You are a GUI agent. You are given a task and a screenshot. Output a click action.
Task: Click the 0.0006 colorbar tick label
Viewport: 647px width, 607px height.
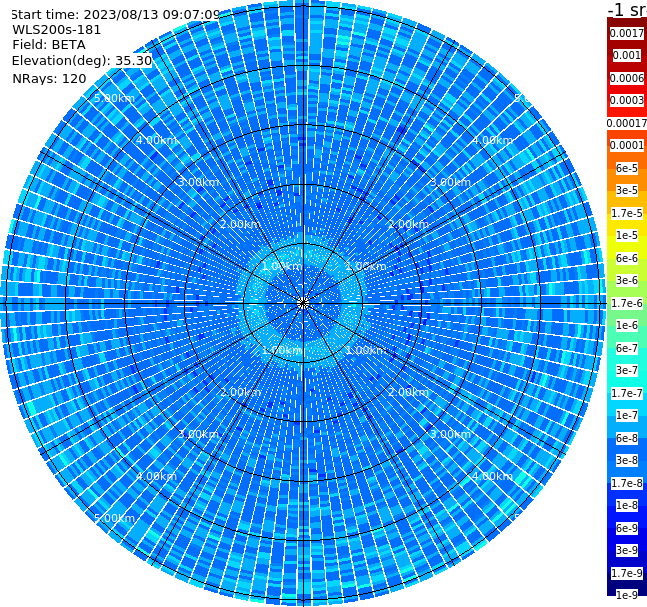(627, 78)
